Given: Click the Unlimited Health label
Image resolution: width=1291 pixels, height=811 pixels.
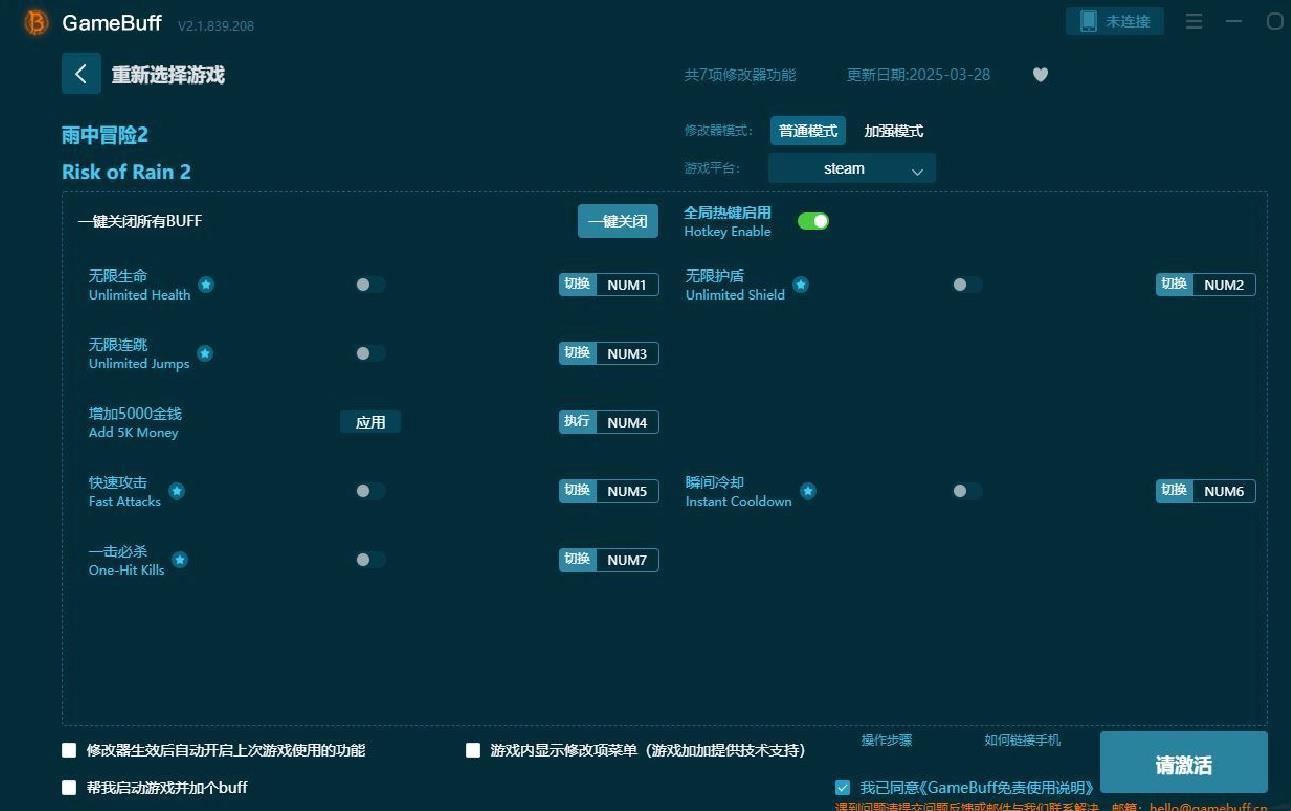Looking at the screenshot, I should click(x=139, y=295).
